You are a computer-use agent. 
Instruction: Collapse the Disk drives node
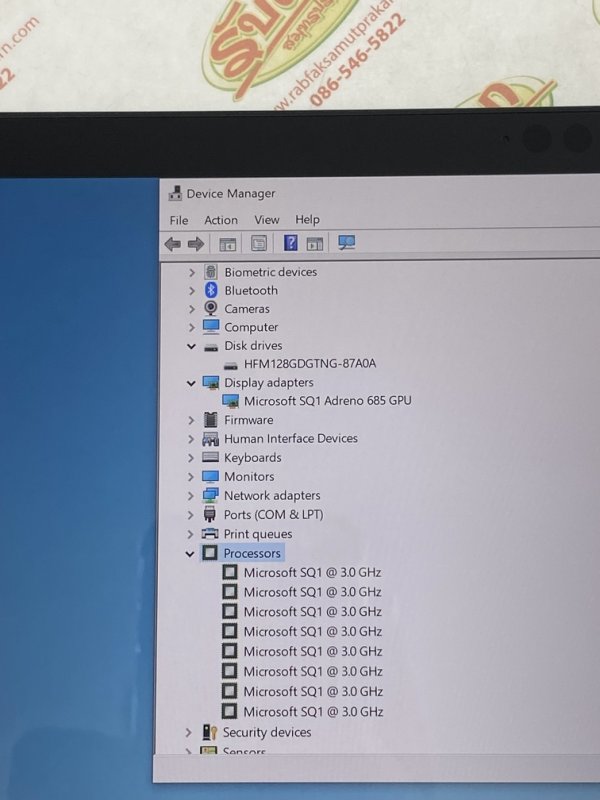[191, 346]
